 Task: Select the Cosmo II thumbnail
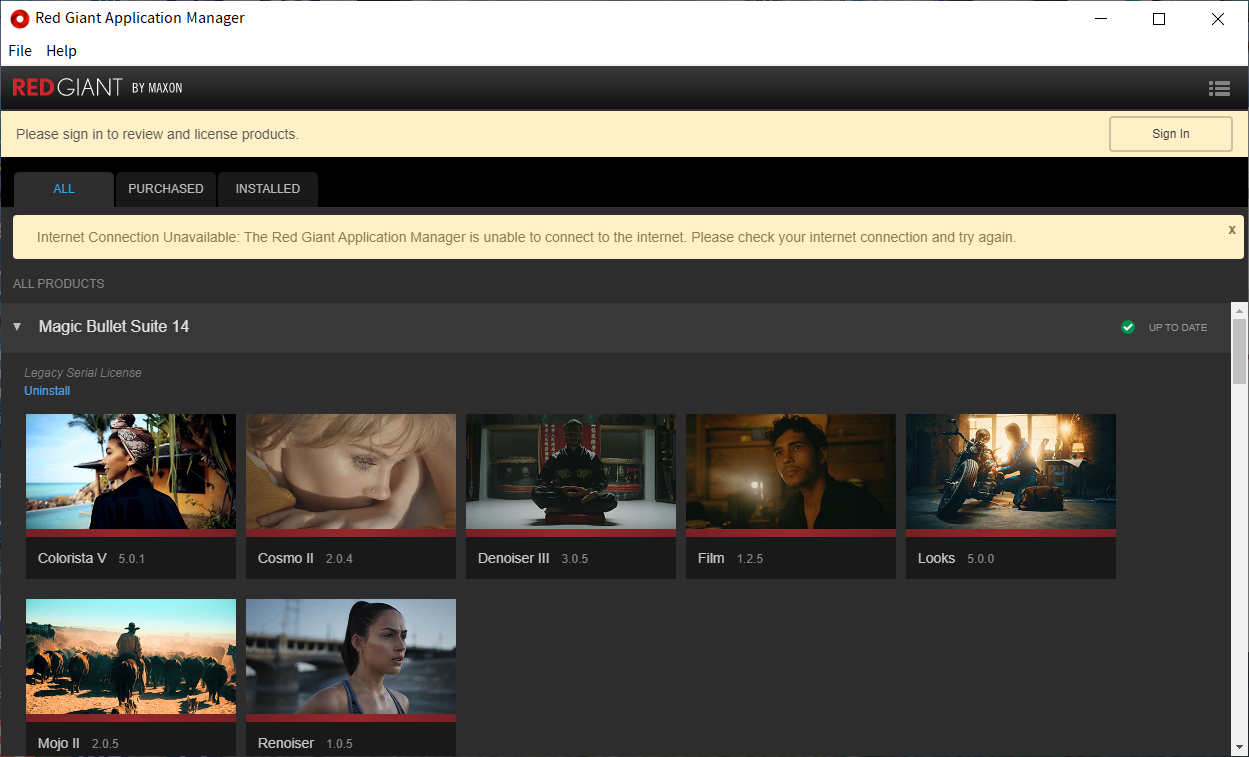point(351,472)
